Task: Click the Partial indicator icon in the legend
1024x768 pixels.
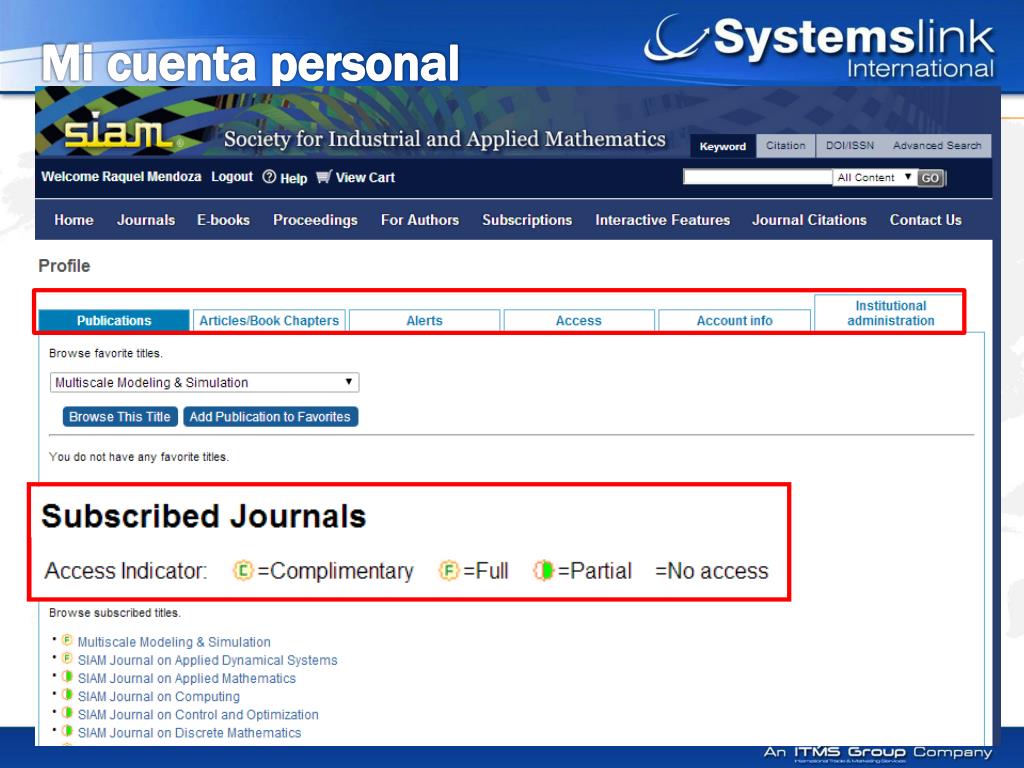Action: coord(543,570)
